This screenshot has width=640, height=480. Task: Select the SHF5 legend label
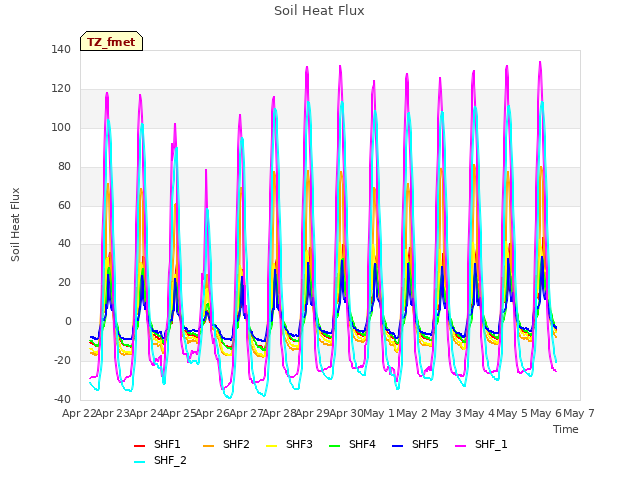click(425, 444)
